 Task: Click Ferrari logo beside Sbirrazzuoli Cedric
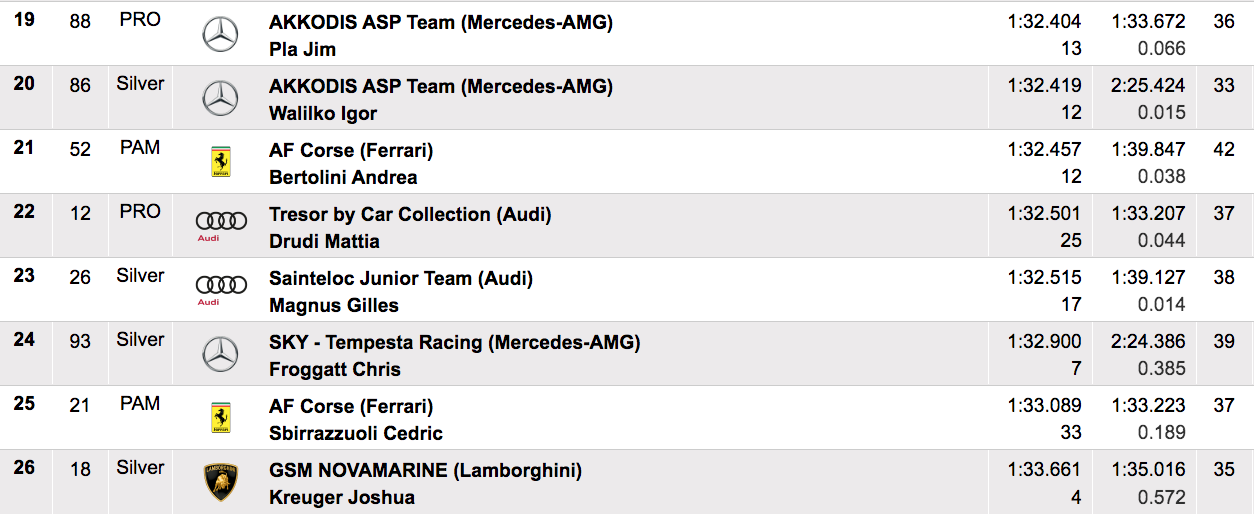coord(221,418)
